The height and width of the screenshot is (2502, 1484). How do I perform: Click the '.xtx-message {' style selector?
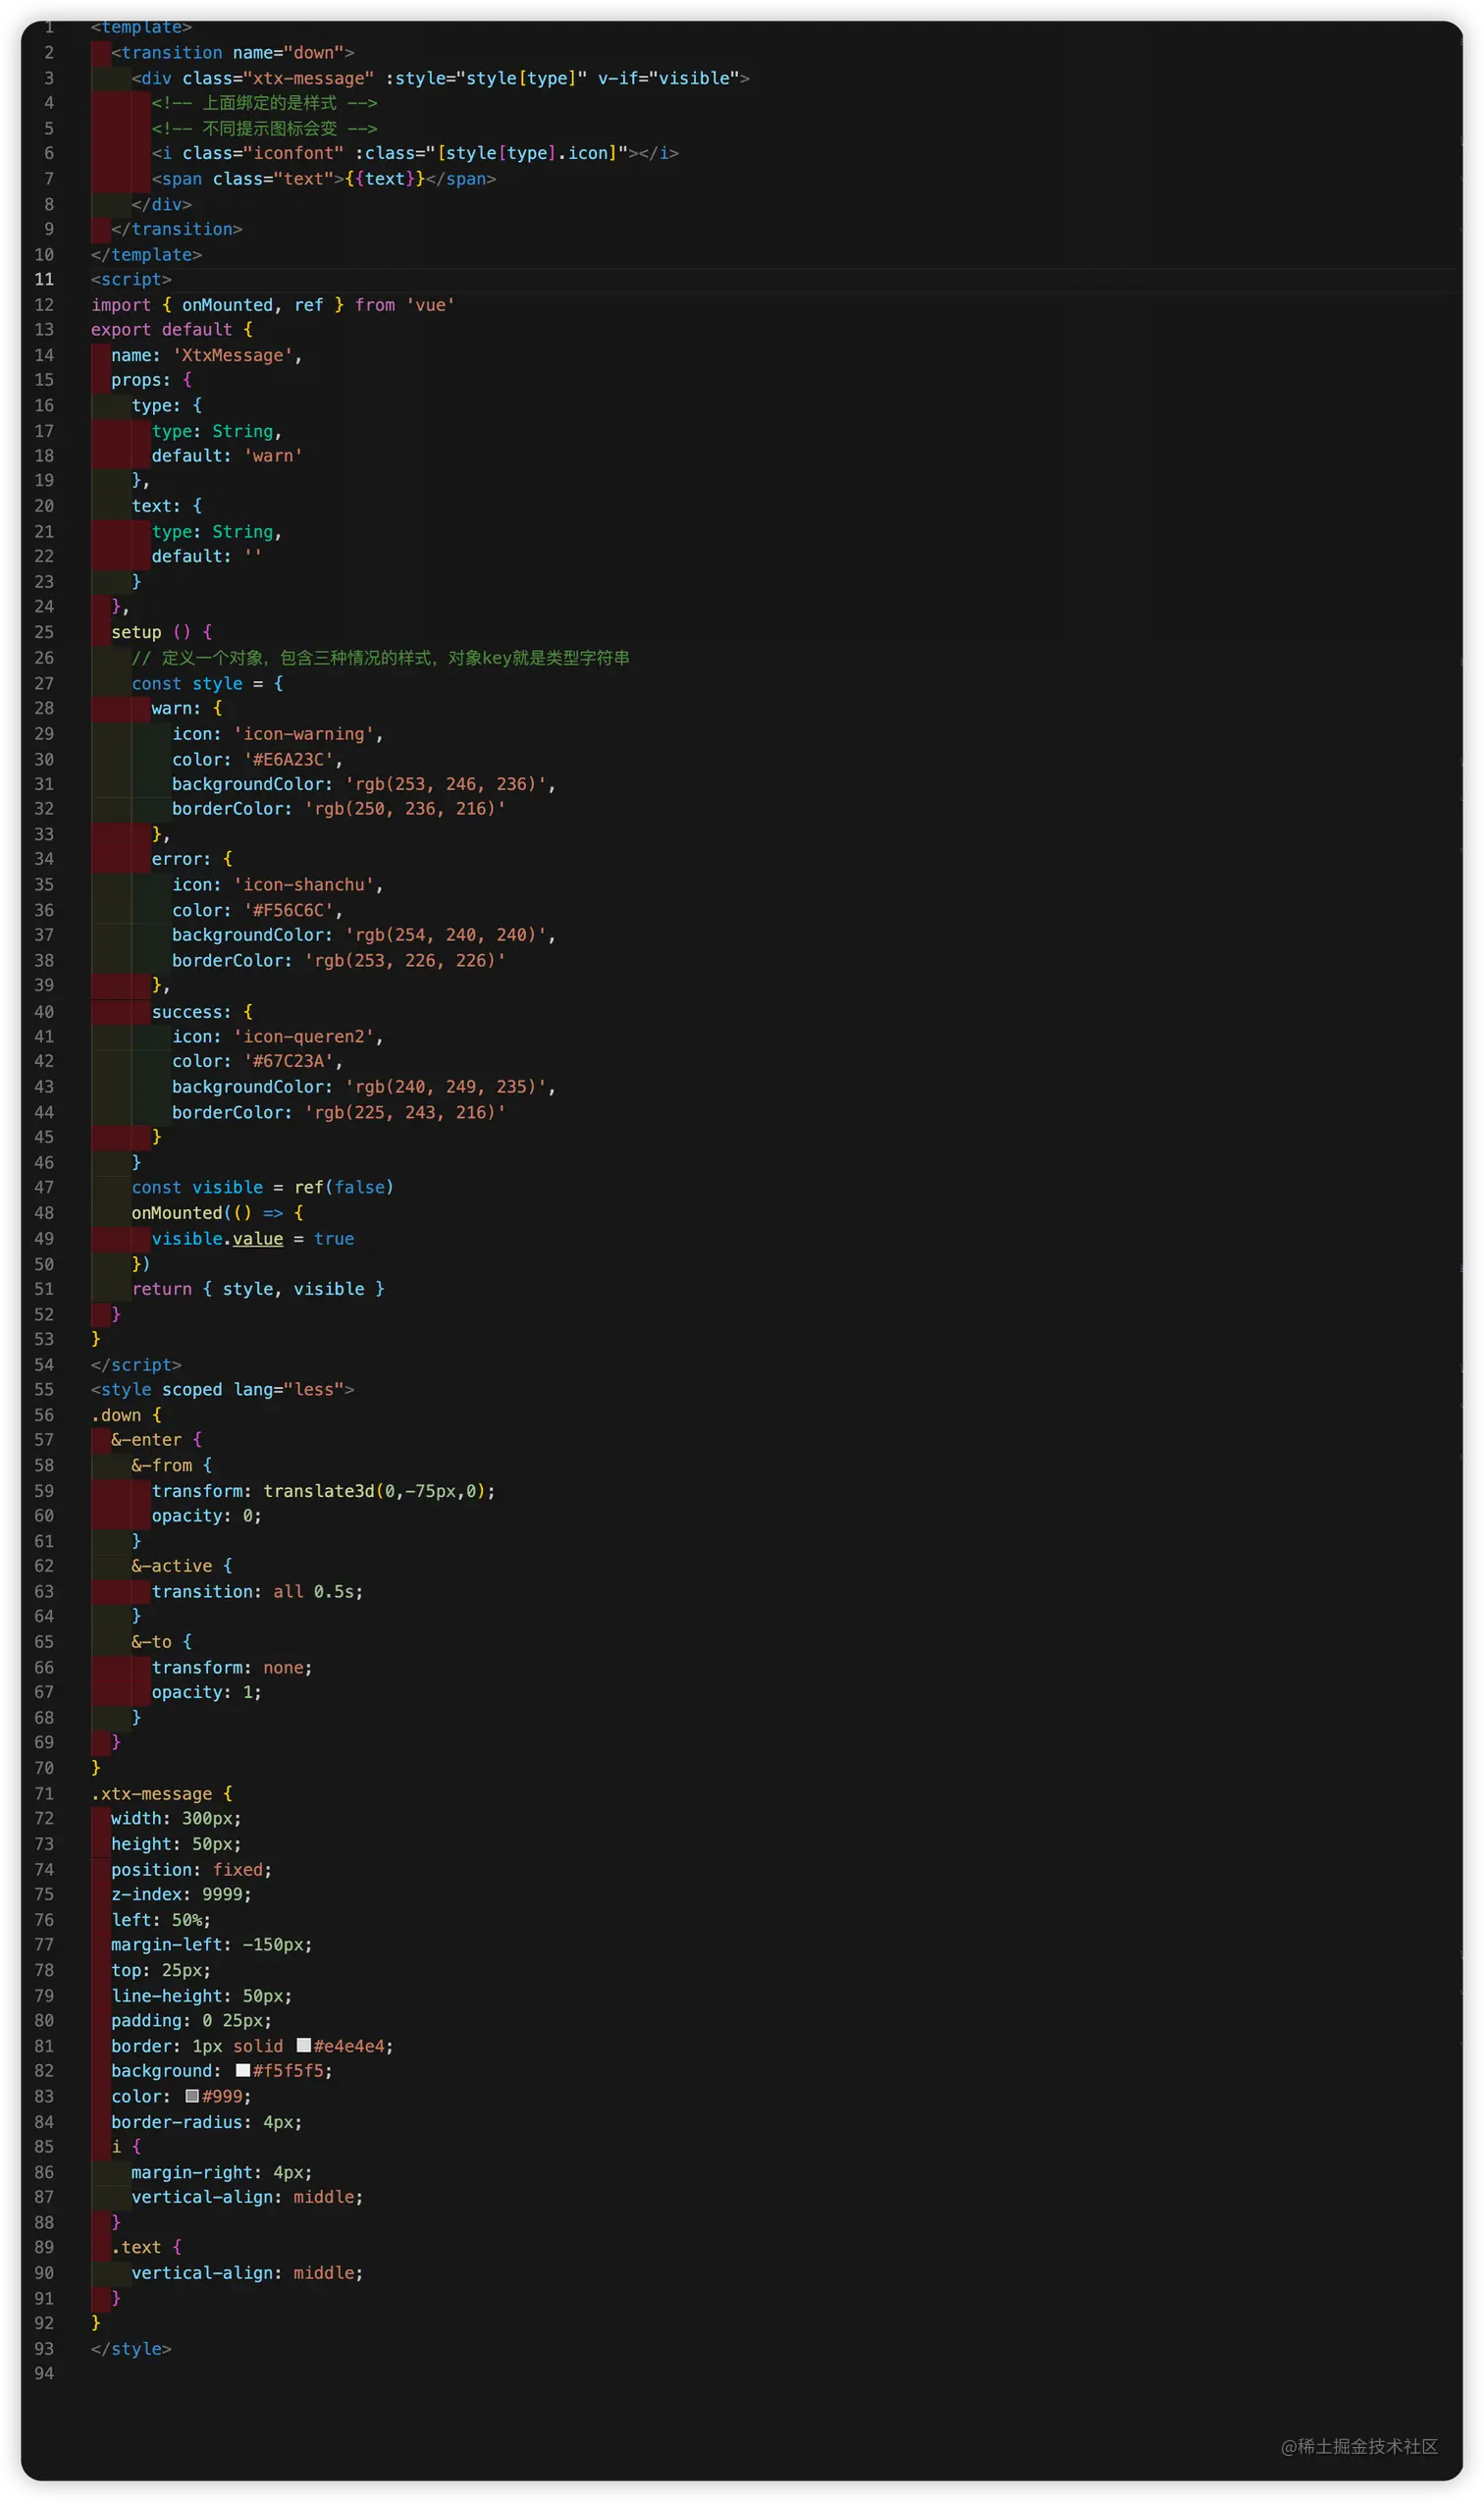tap(162, 1794)
